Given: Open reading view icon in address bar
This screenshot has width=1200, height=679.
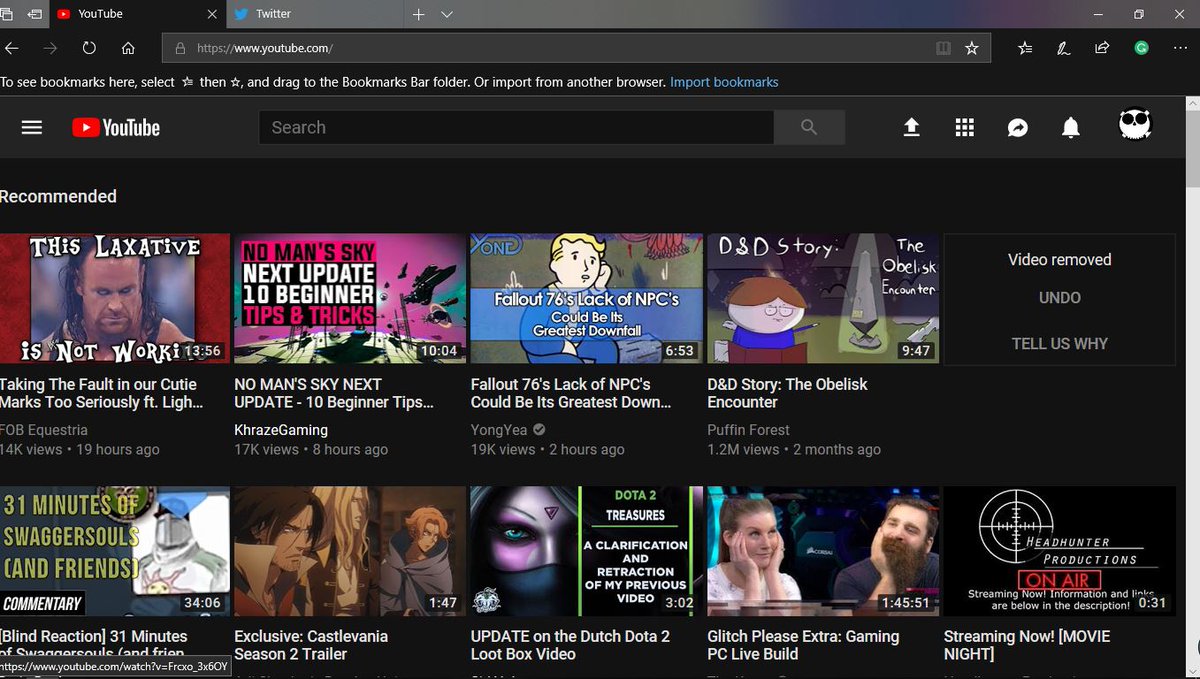Looking at the screenshot, I should coord(943,47).
